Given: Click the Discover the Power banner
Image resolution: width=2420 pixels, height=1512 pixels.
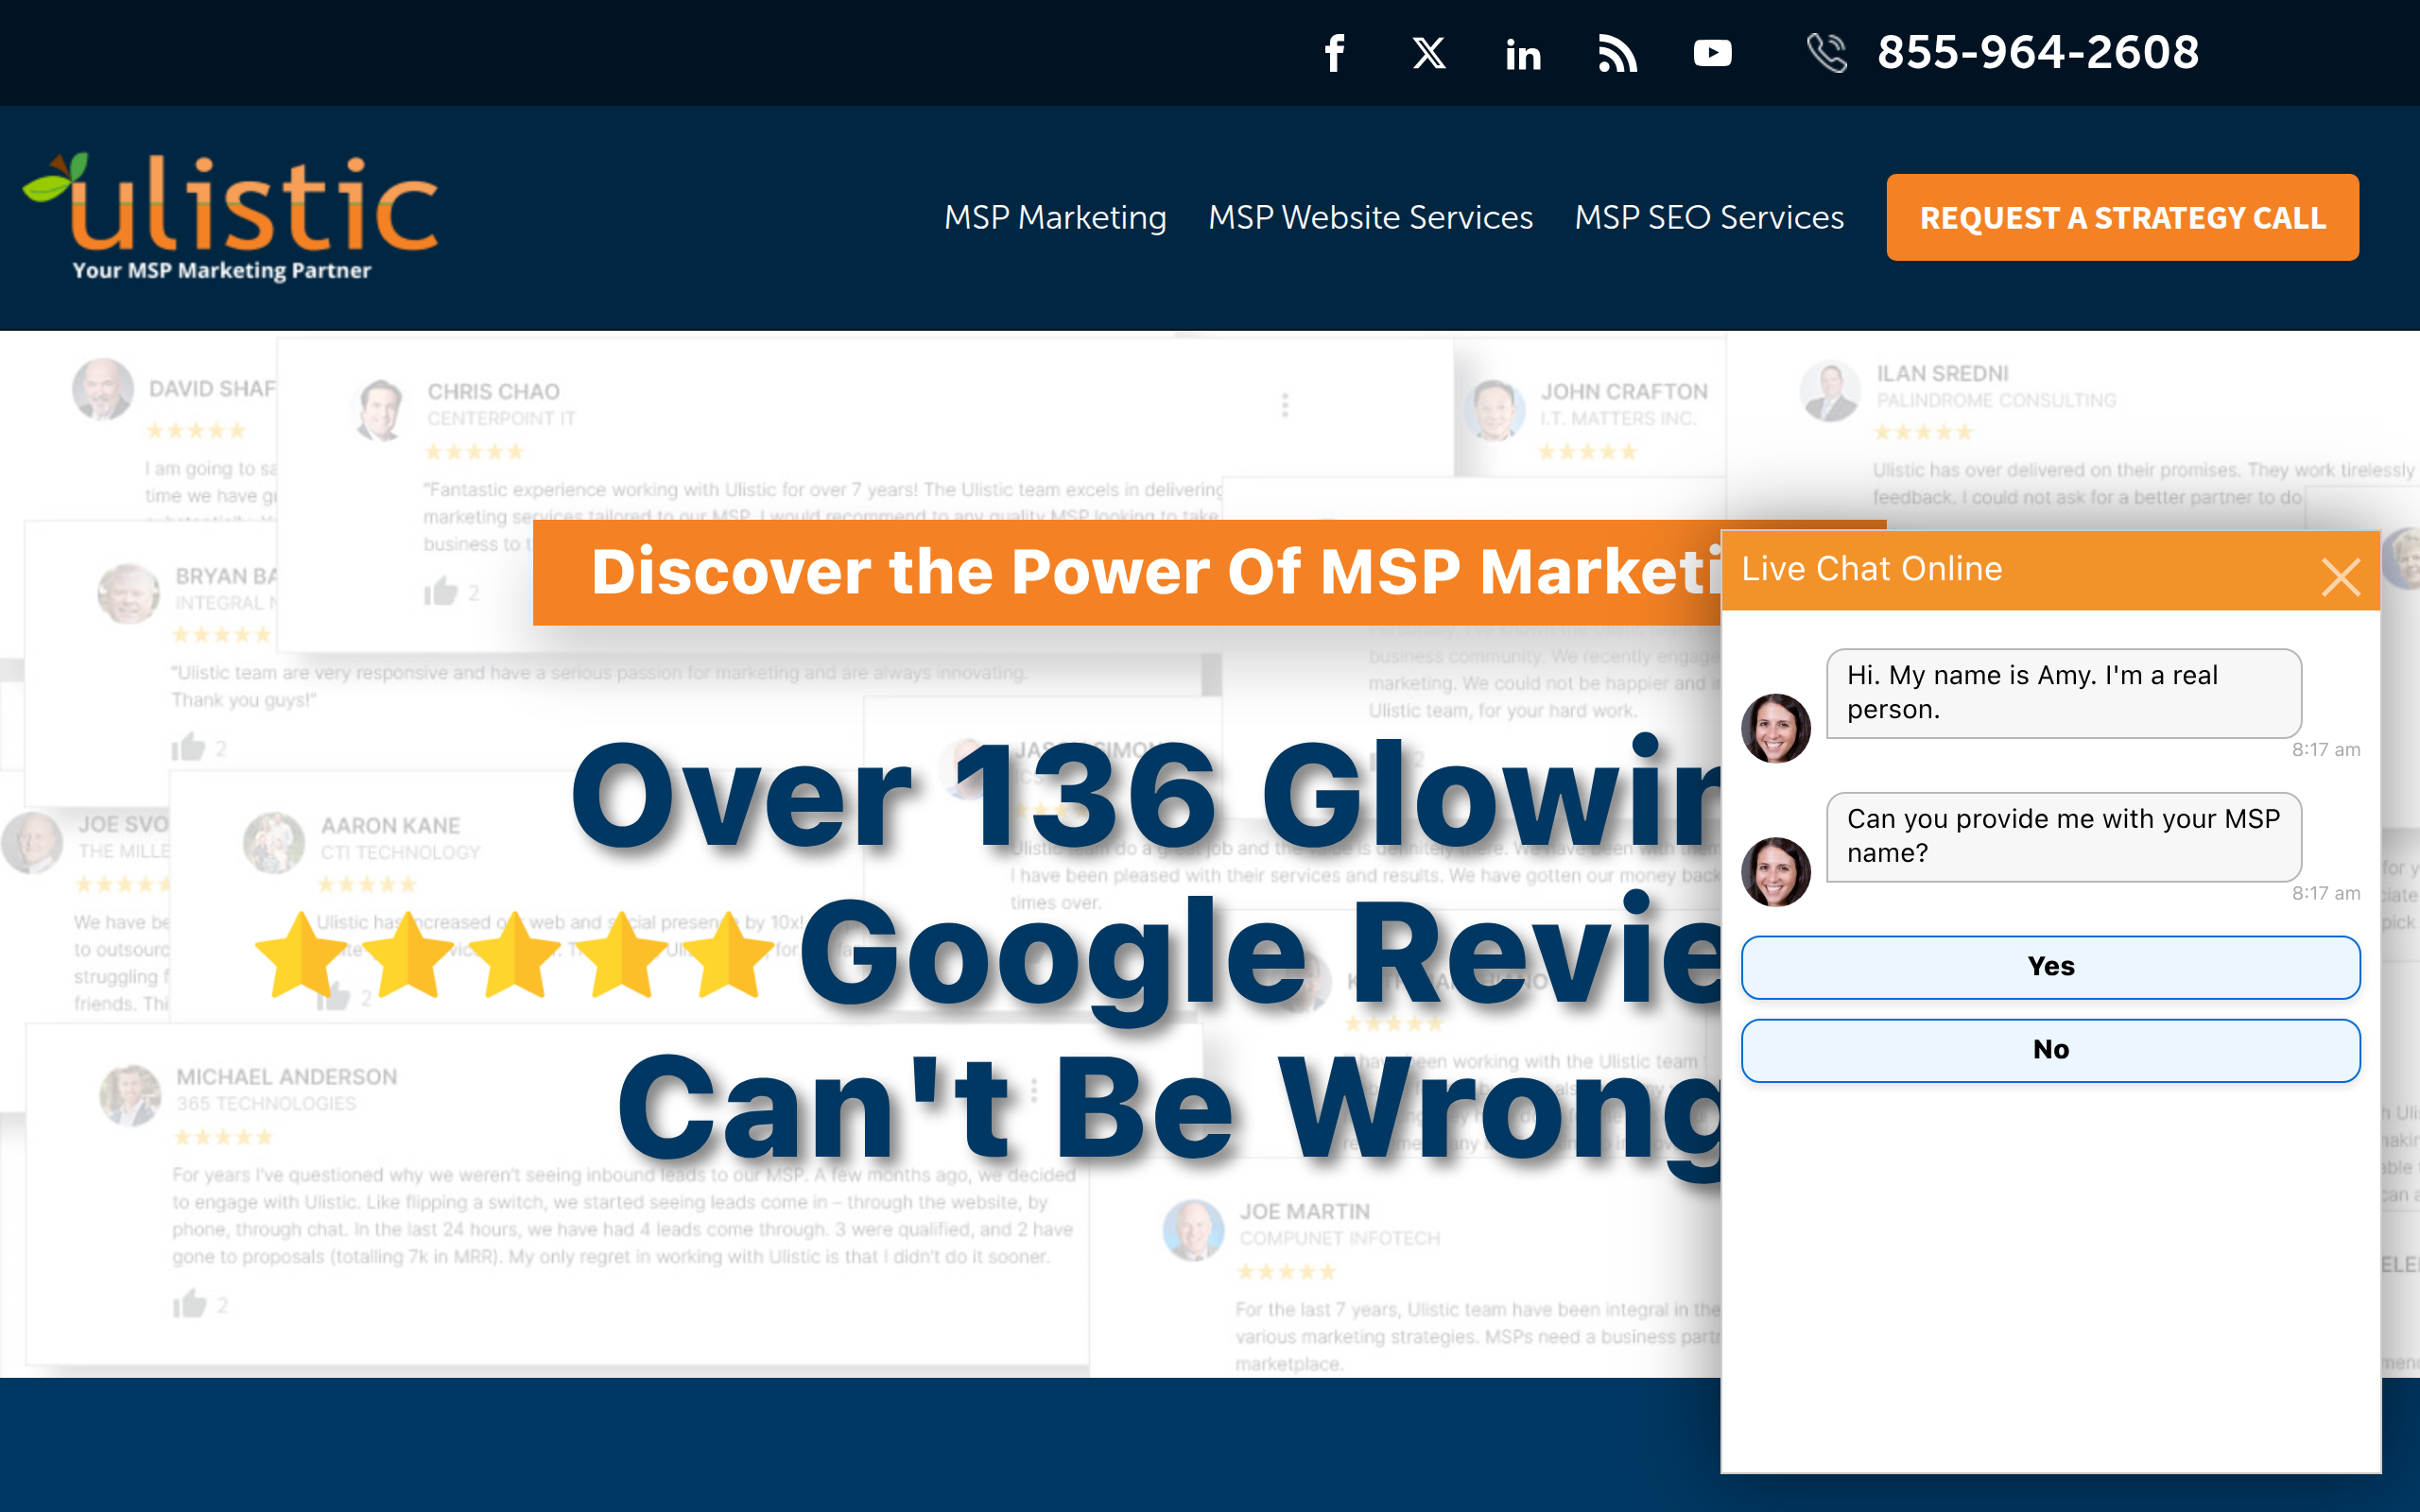Looking at the screenshot, I should pos(1125,572).
